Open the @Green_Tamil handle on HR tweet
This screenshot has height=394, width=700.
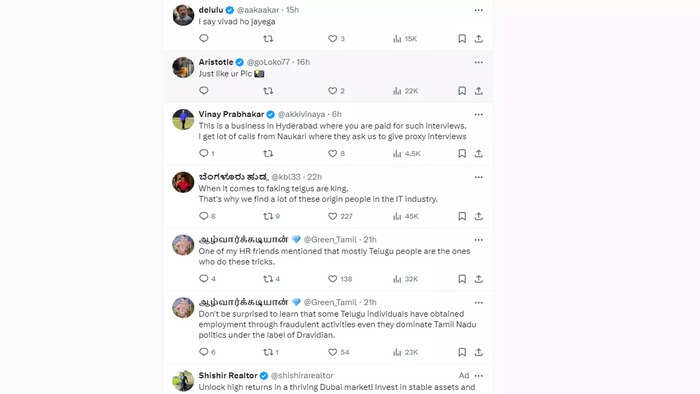330,240
